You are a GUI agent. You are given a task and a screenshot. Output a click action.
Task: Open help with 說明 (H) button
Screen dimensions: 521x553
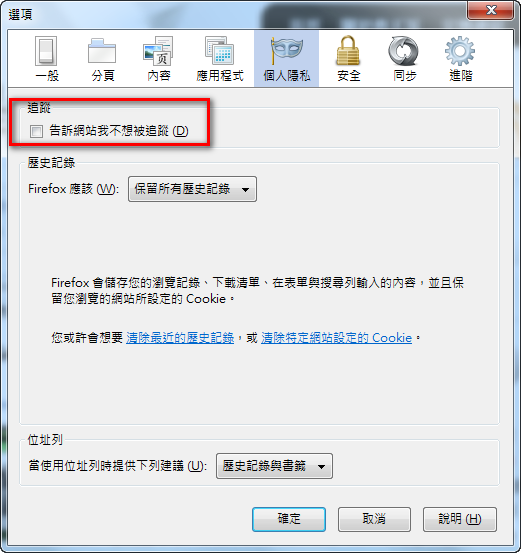pos(460,519)
